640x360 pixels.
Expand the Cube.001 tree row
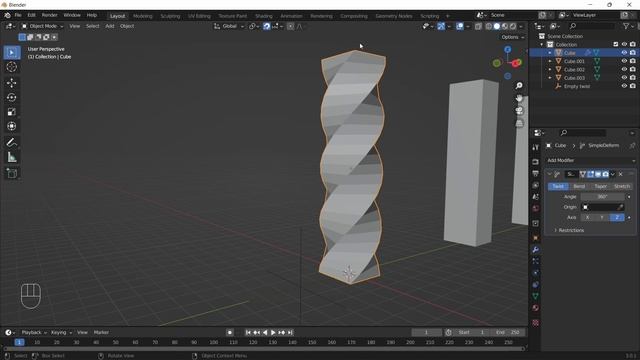550,61
